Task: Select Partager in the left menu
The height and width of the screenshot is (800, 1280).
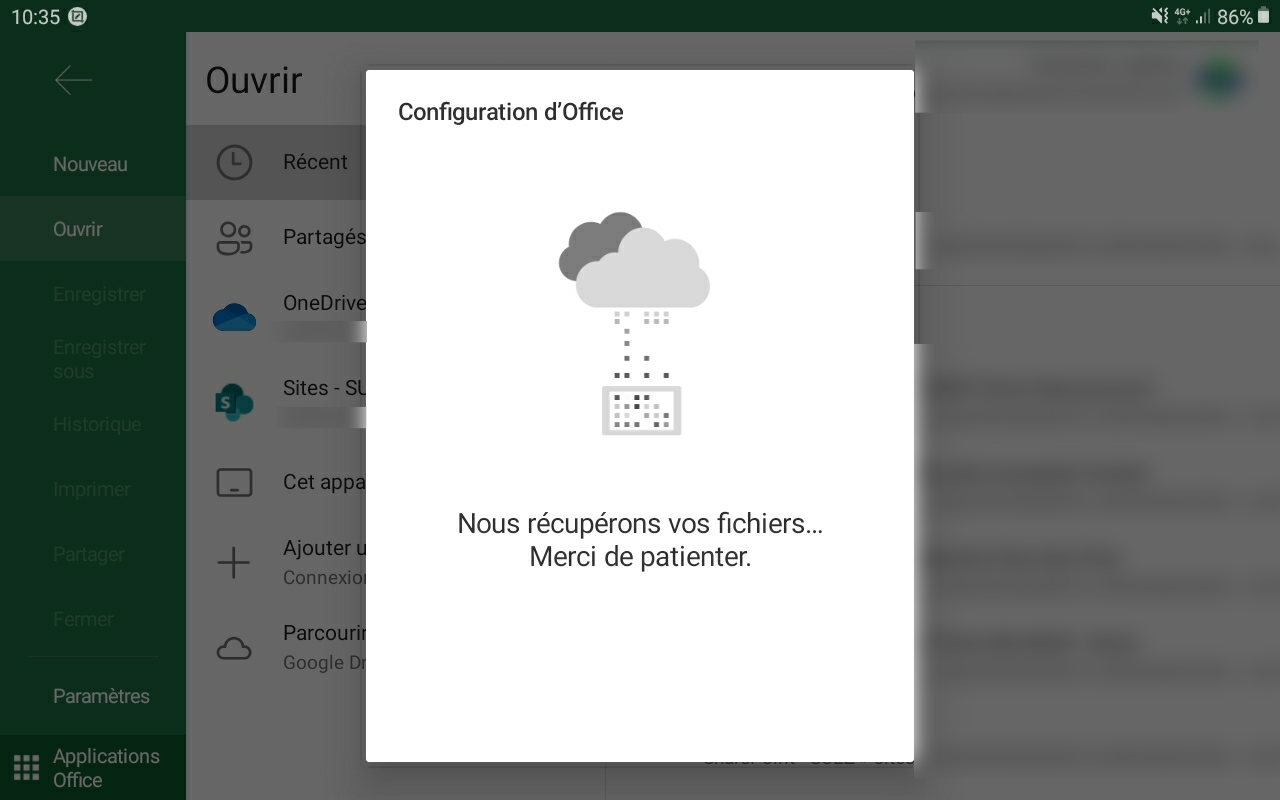Action: (89, 554)
